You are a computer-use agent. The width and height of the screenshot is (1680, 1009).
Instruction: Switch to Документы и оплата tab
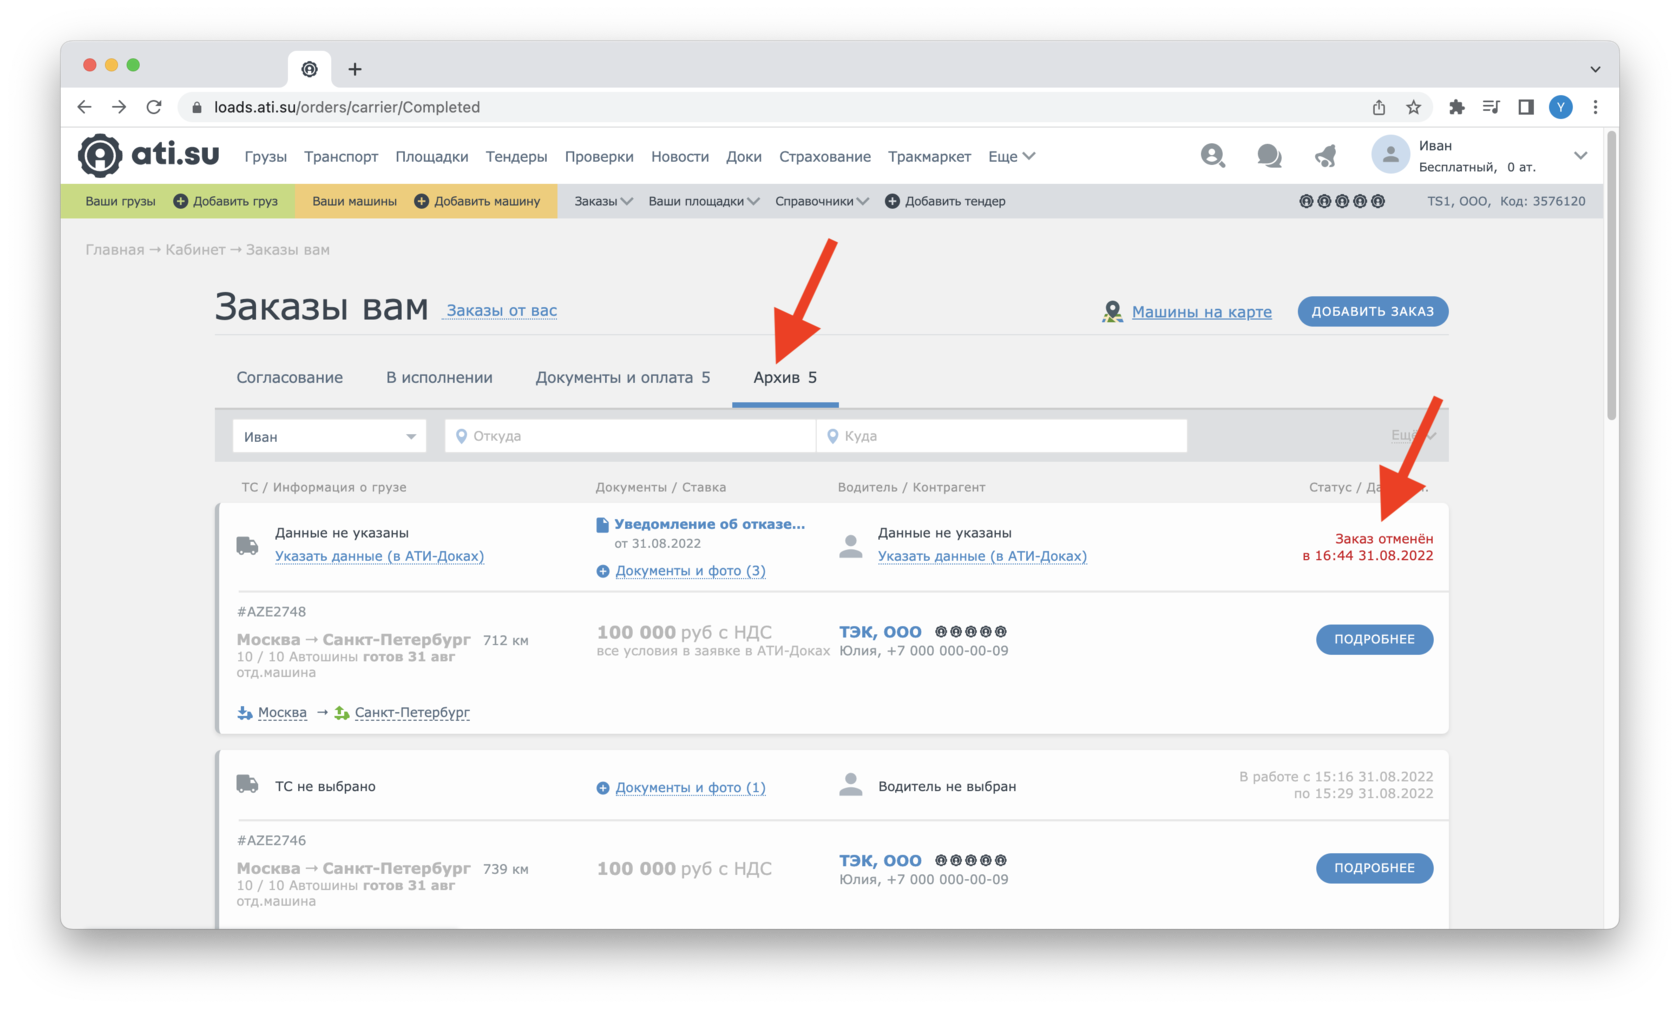(x=622, y=377)
